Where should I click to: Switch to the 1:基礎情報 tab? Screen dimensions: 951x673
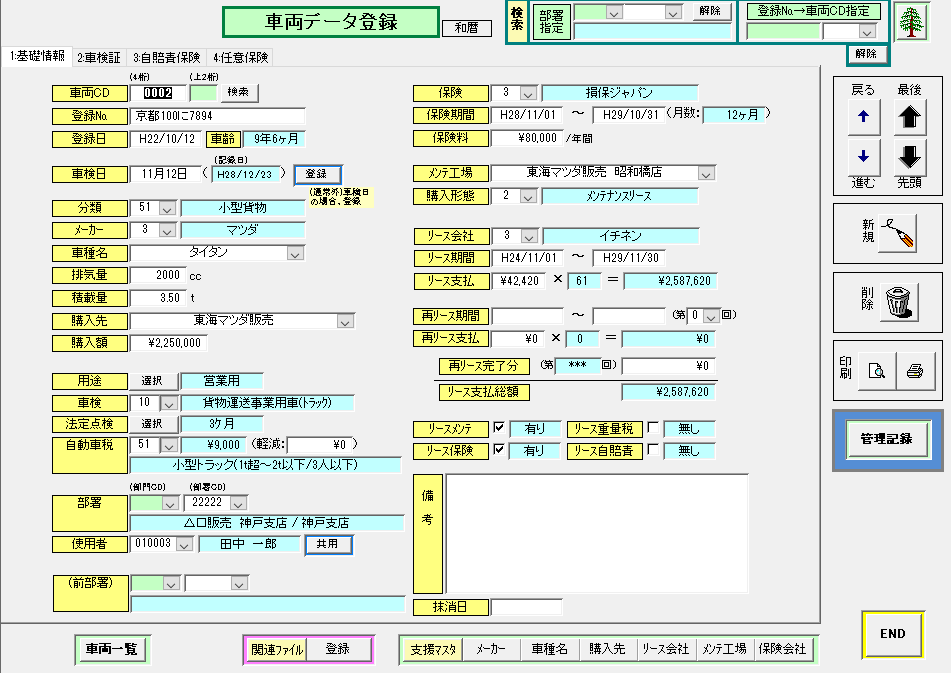(x=38, y=56)
